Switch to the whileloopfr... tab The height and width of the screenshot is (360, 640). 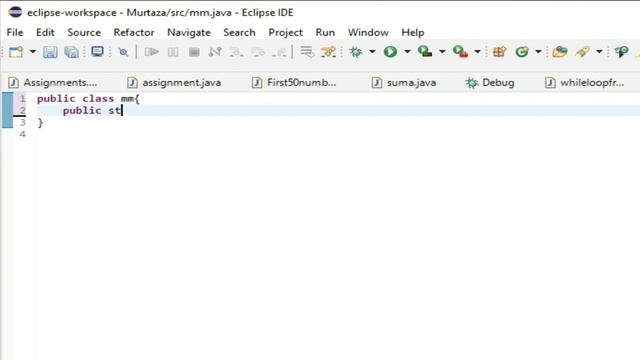pos(585,82)
